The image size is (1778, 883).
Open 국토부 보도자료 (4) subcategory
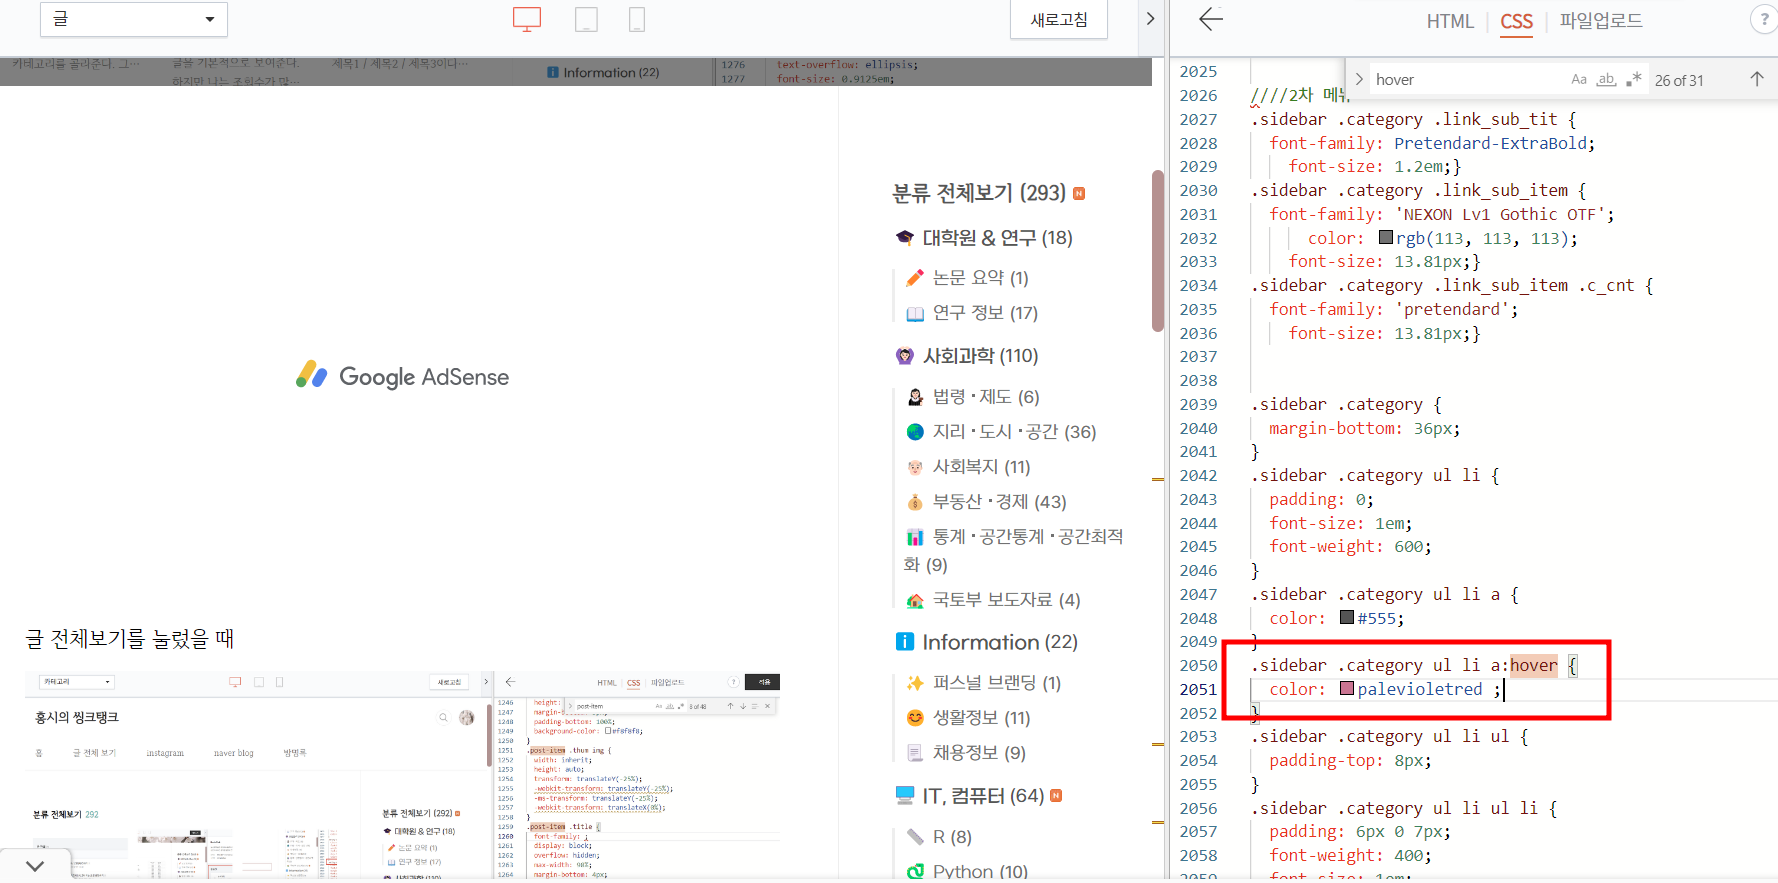(x=1006, y=600)
